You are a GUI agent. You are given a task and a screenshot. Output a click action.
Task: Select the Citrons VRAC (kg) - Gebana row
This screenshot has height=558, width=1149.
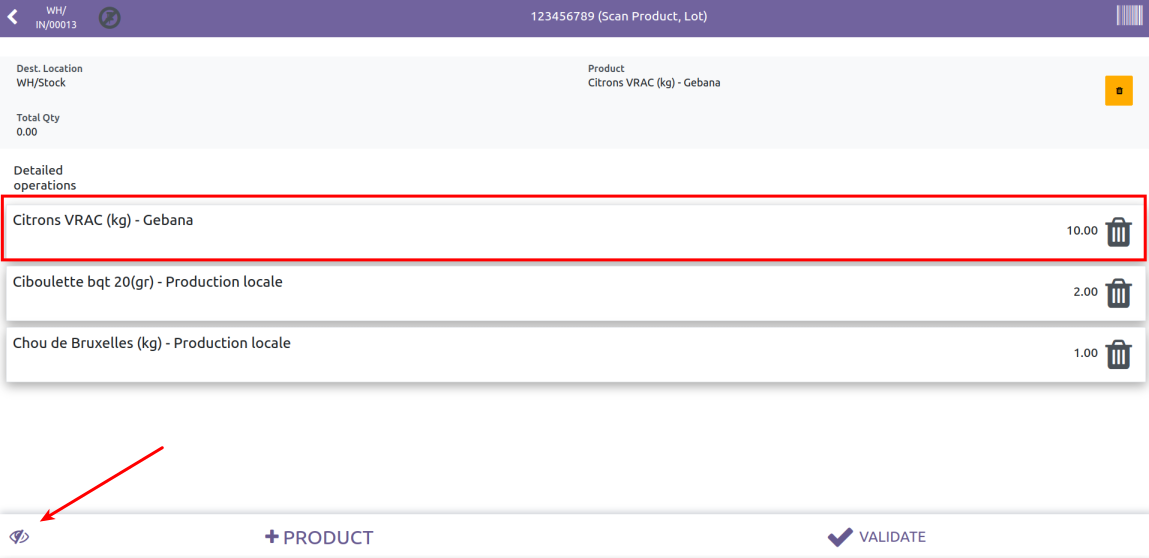click(x=400, y=231)
